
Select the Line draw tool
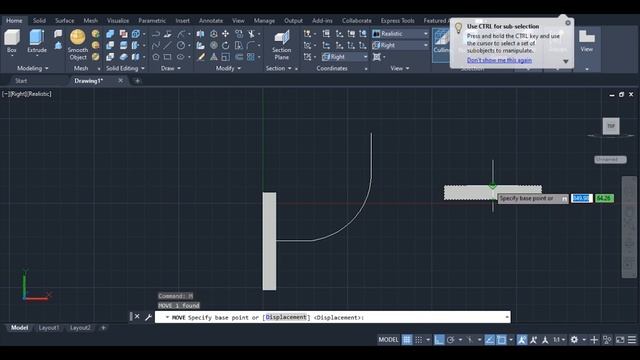point(167,45)
